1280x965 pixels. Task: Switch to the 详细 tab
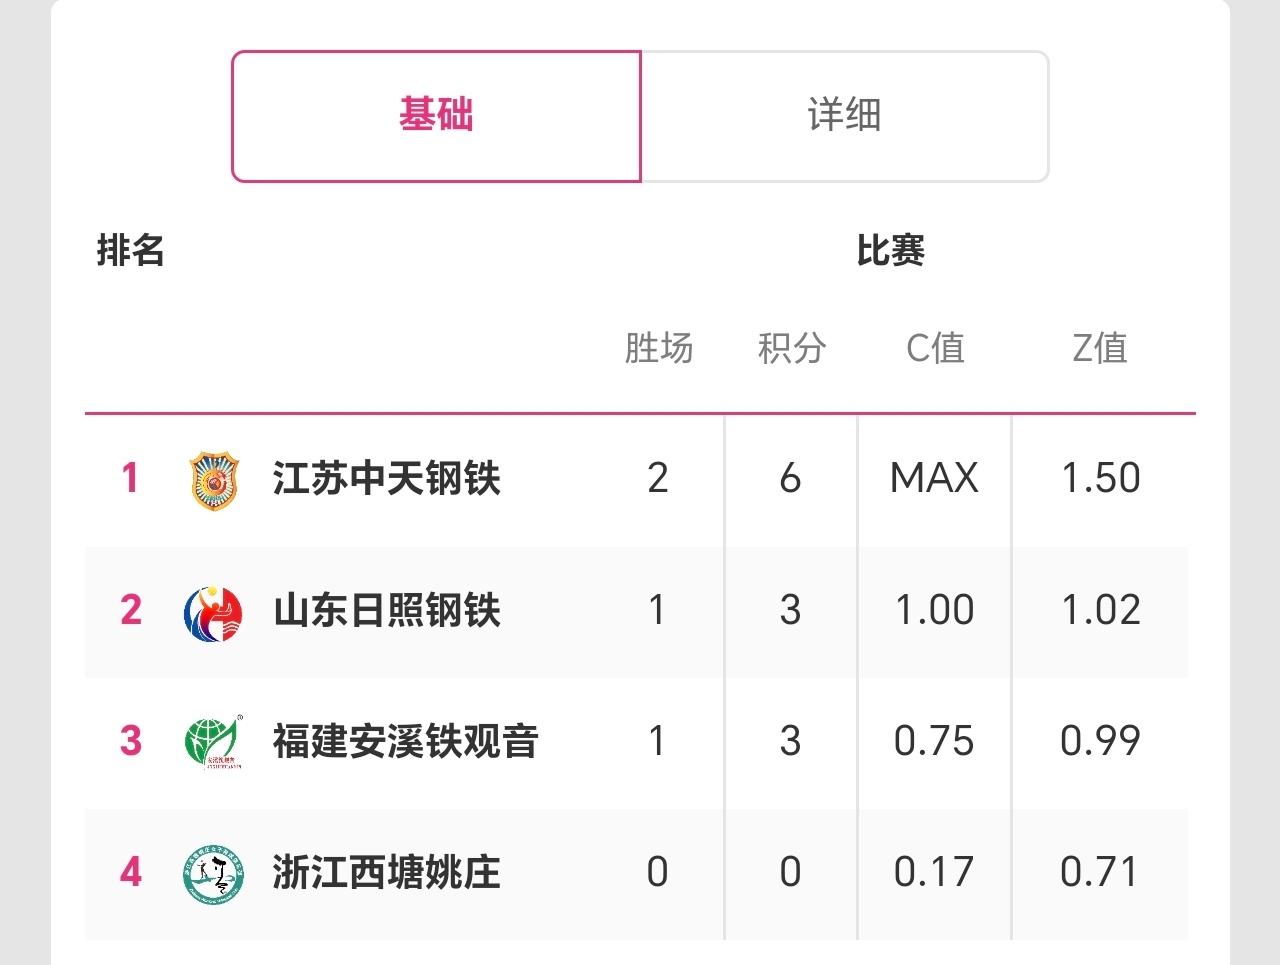tap(844, 116)
